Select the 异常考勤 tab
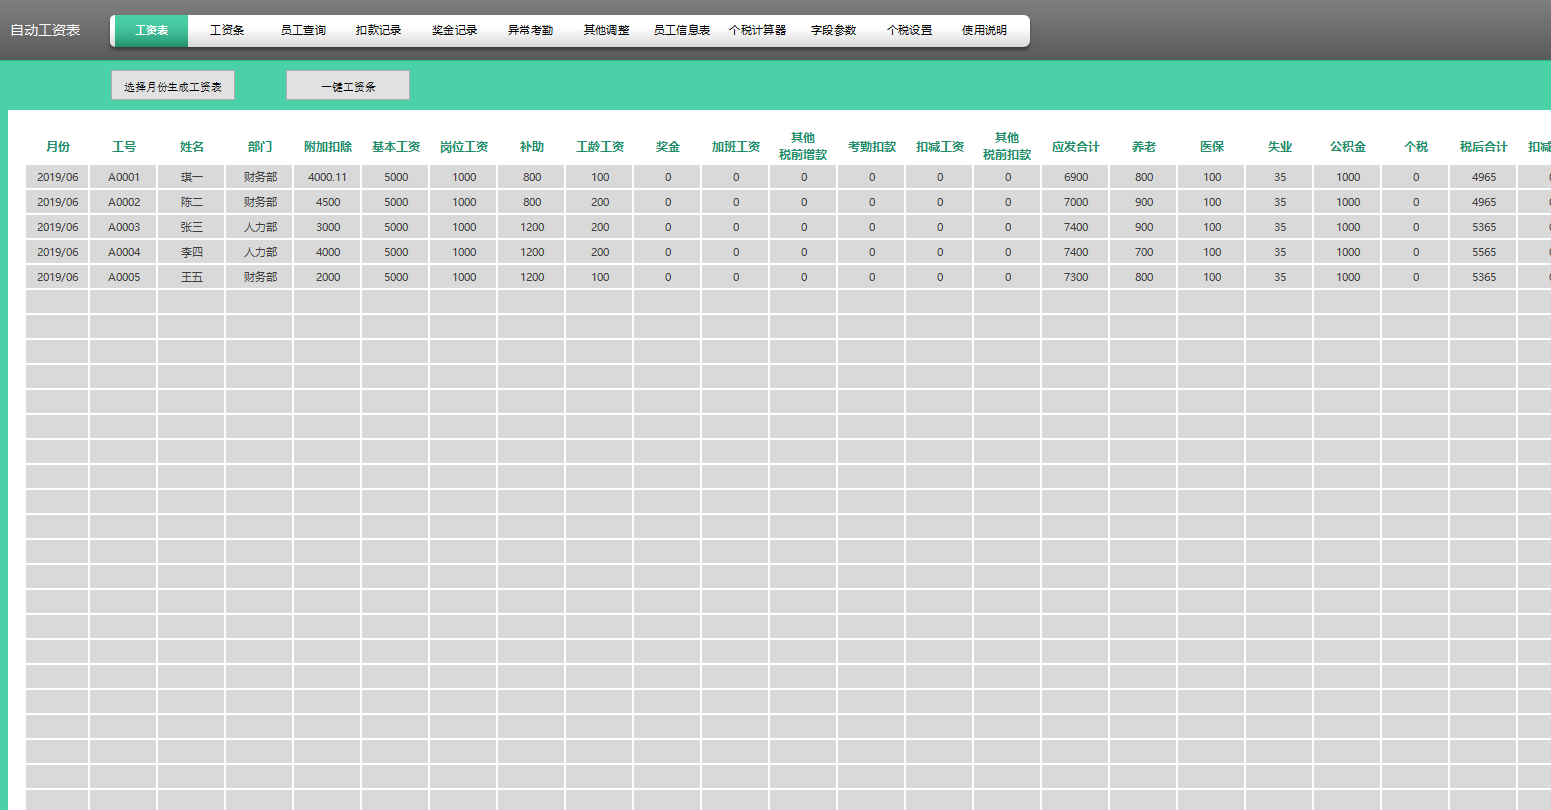The height and width of the screenshot is (810, 1551). pyautogui.click(x=530, y=31)
